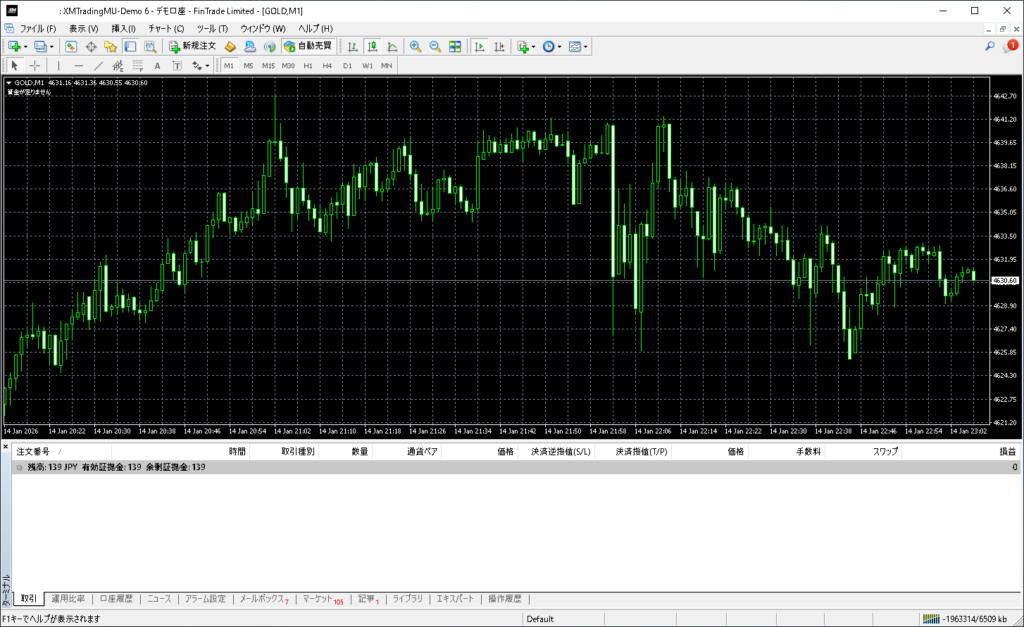Image resolution: width=1024 pixels, height=627 pixels.
Task: Switch chart to line chart display
Action: [391, 46]
